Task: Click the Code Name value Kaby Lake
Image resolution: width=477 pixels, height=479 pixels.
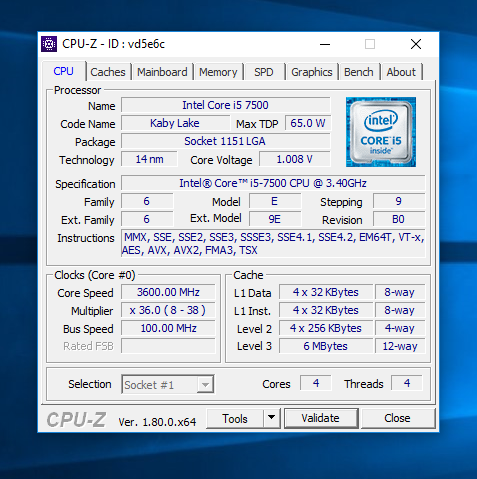Action: (x=175, y=123)
